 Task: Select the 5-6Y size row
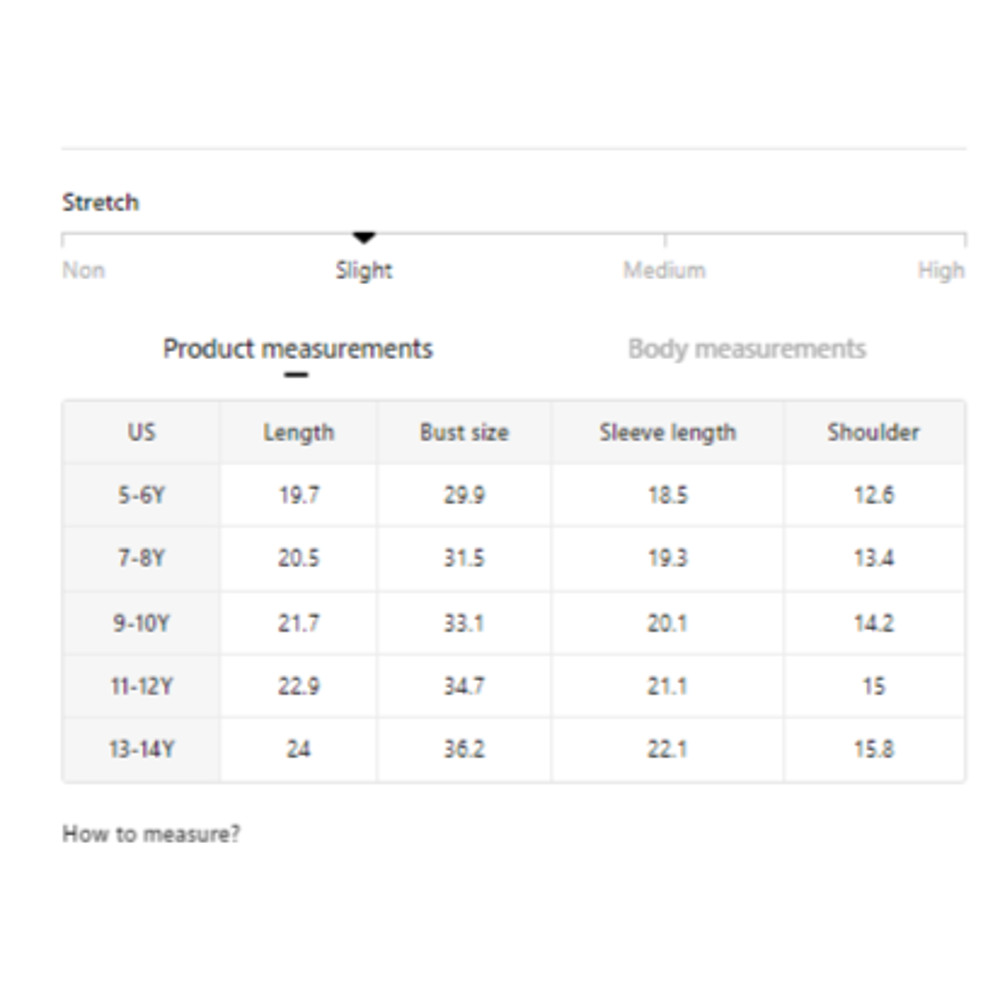click(141, 495)
